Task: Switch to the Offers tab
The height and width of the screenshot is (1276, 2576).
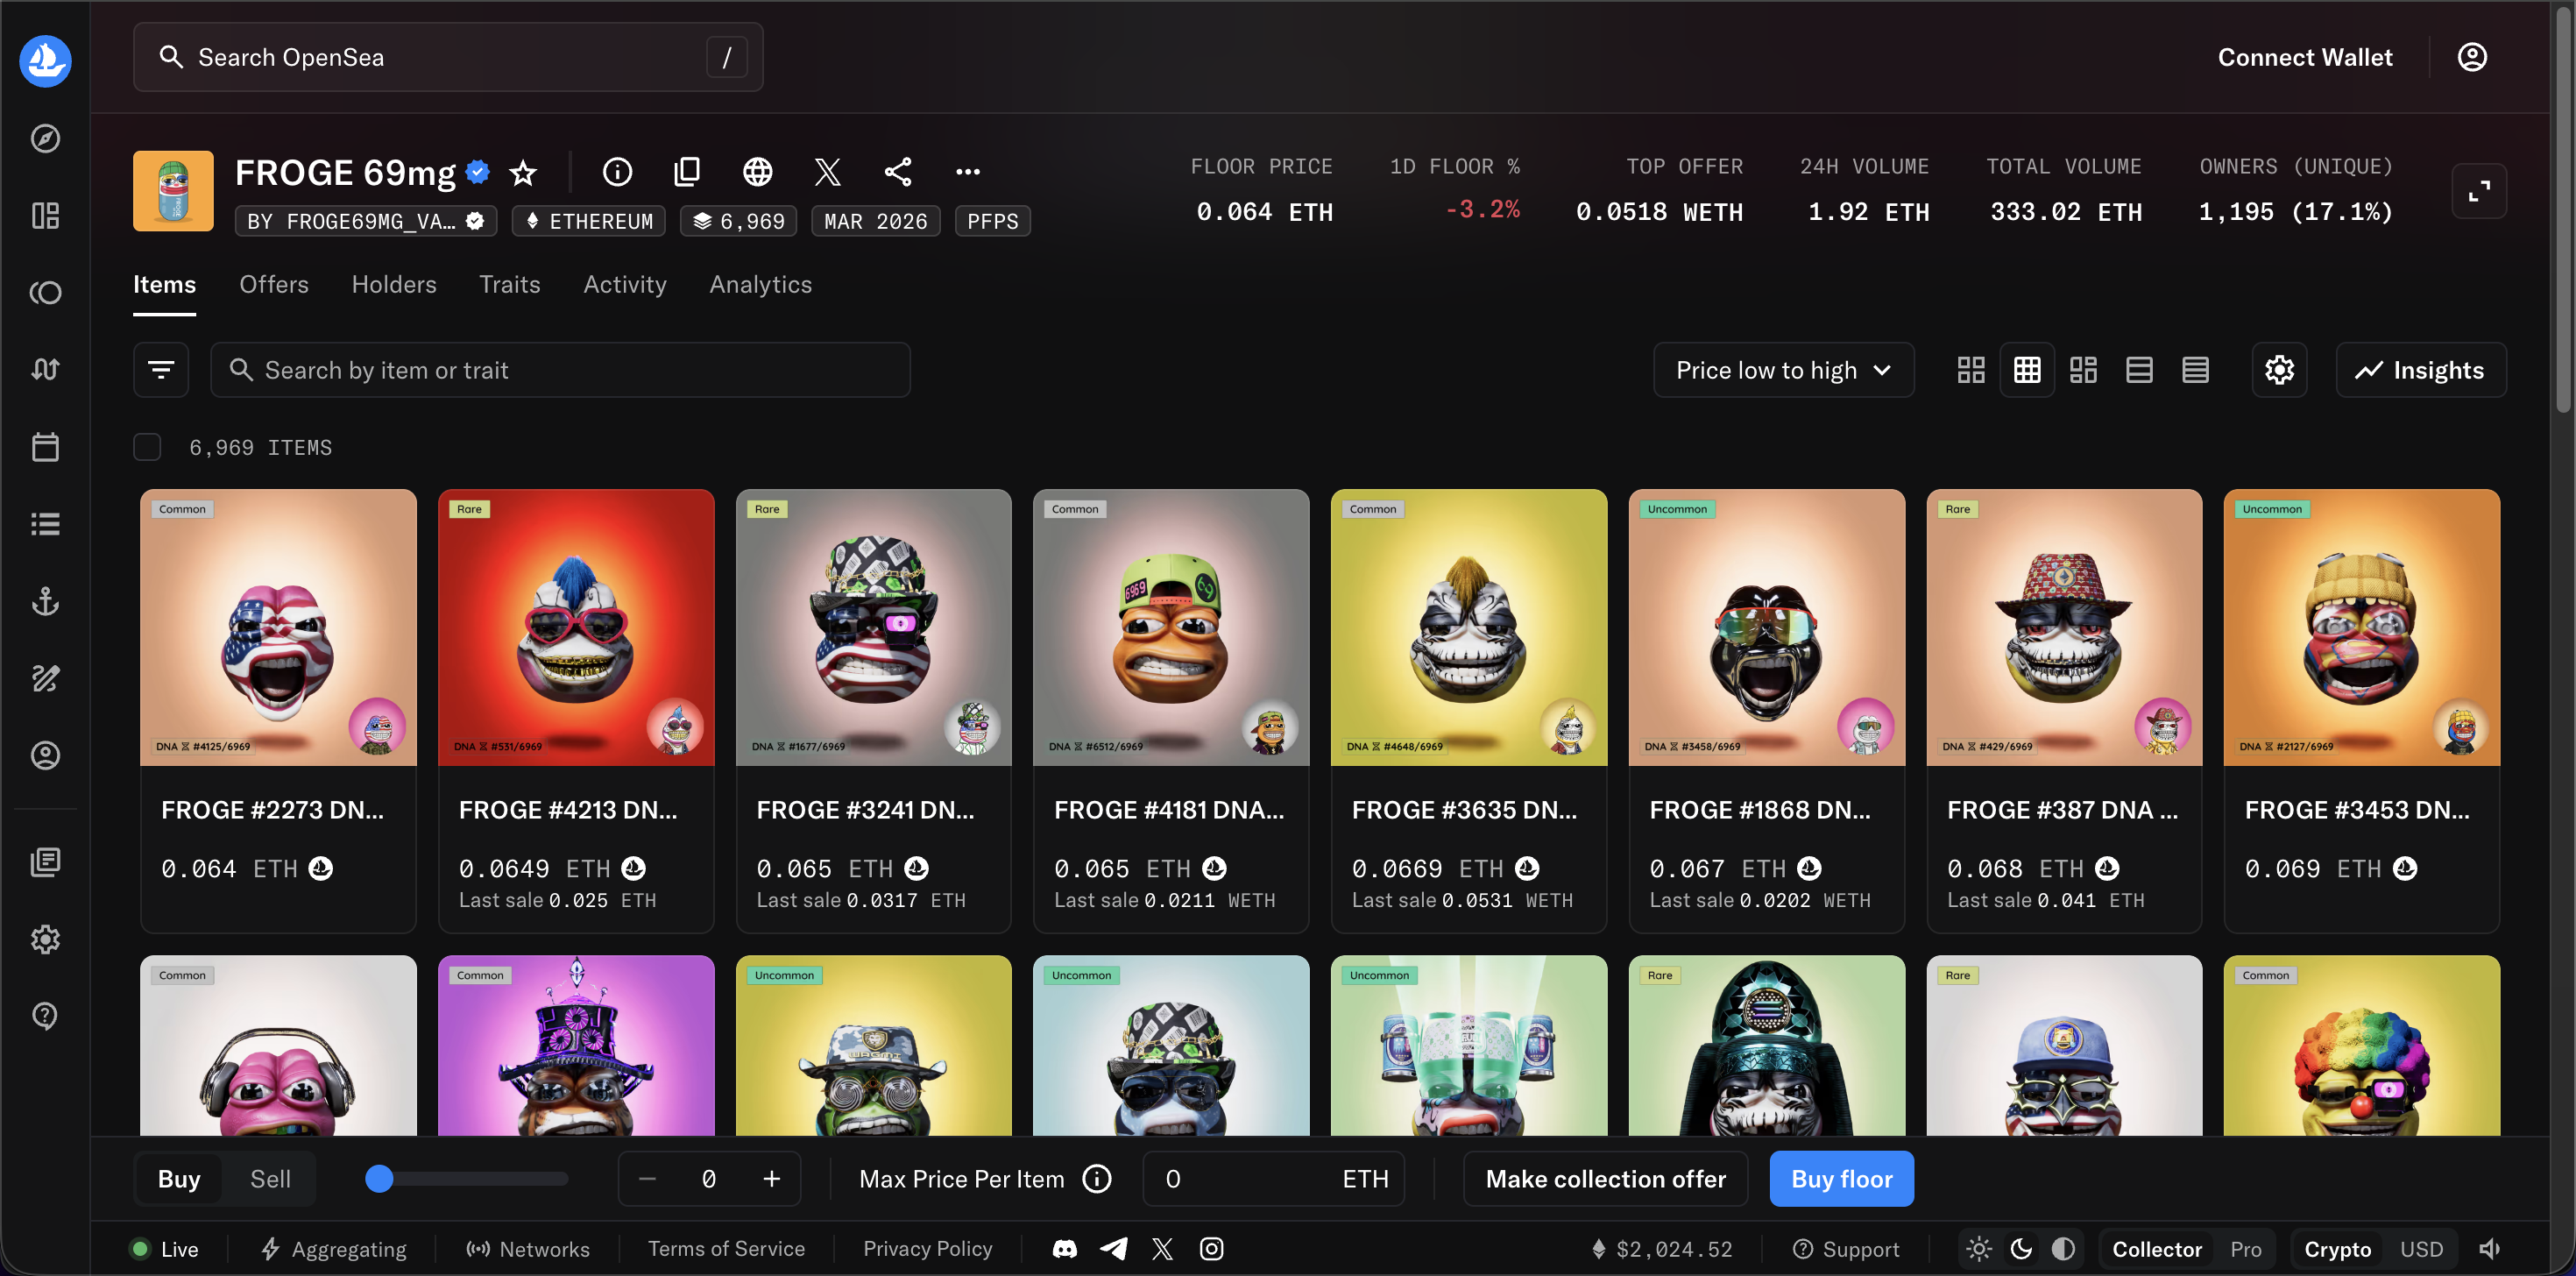Action: click(274, 285)
